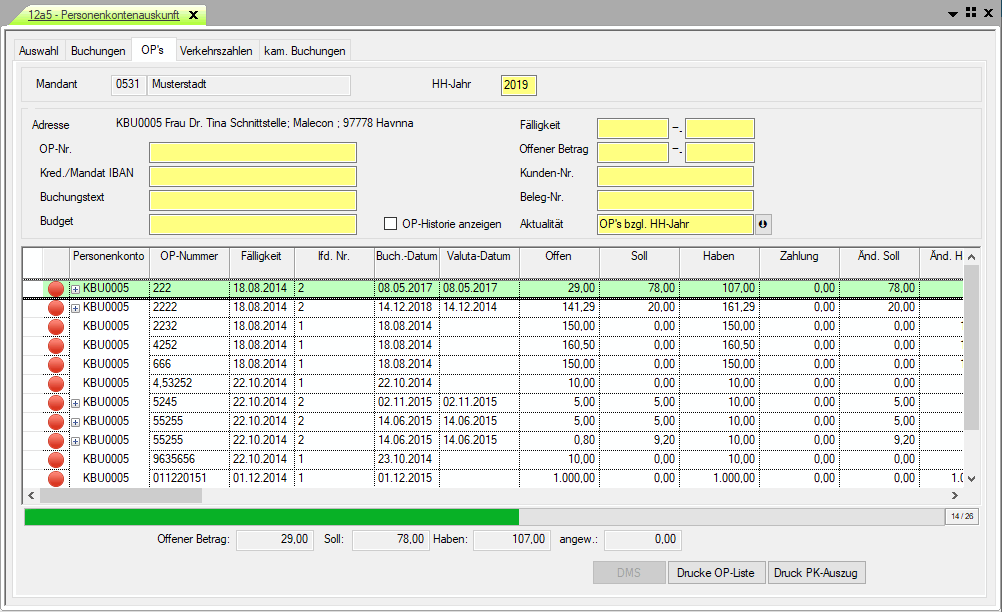Screen dimensions: 1002x612
Task: Click red status circle for OP-Nummer 666
Action: tap(56, 364)
